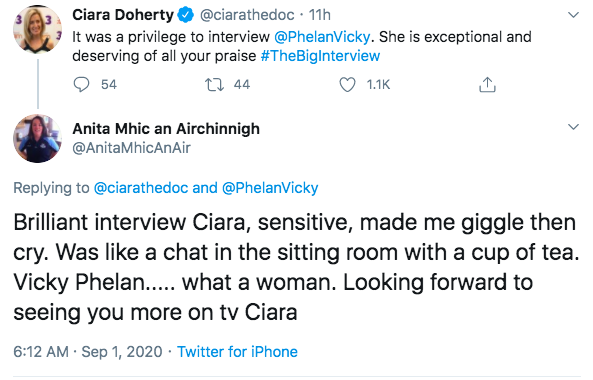Click the @AnitaMhicAnAir handle

(131, 148)
